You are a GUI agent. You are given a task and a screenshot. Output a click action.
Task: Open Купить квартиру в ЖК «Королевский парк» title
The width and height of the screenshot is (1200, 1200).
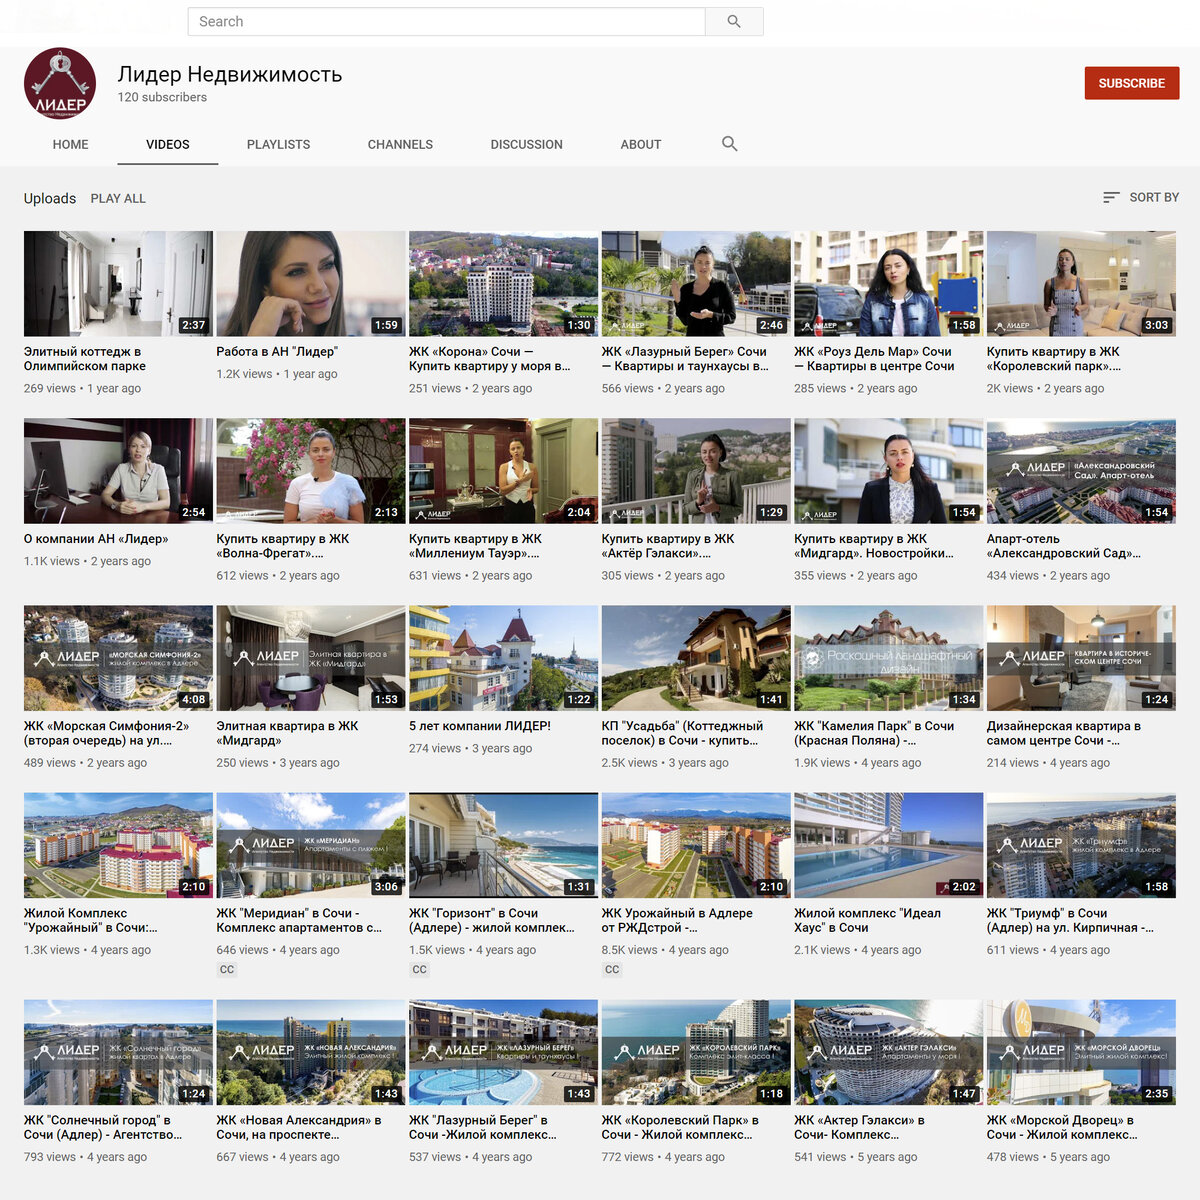1054,359
